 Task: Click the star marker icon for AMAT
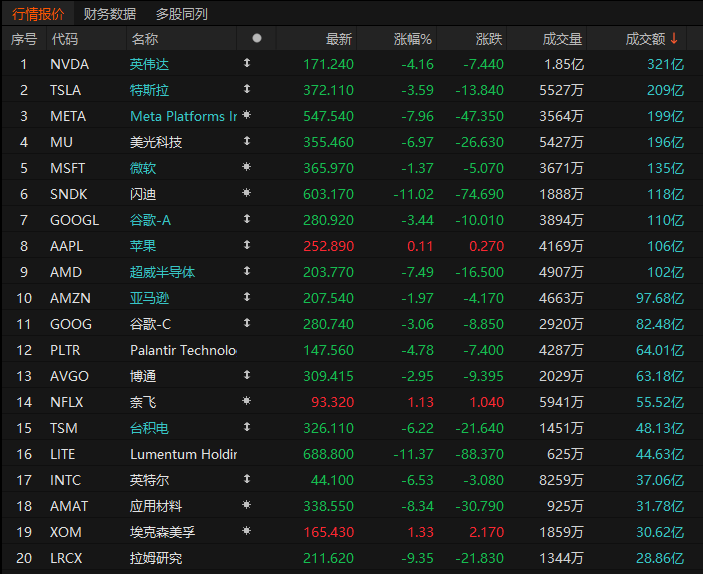(x=247, y=505)
